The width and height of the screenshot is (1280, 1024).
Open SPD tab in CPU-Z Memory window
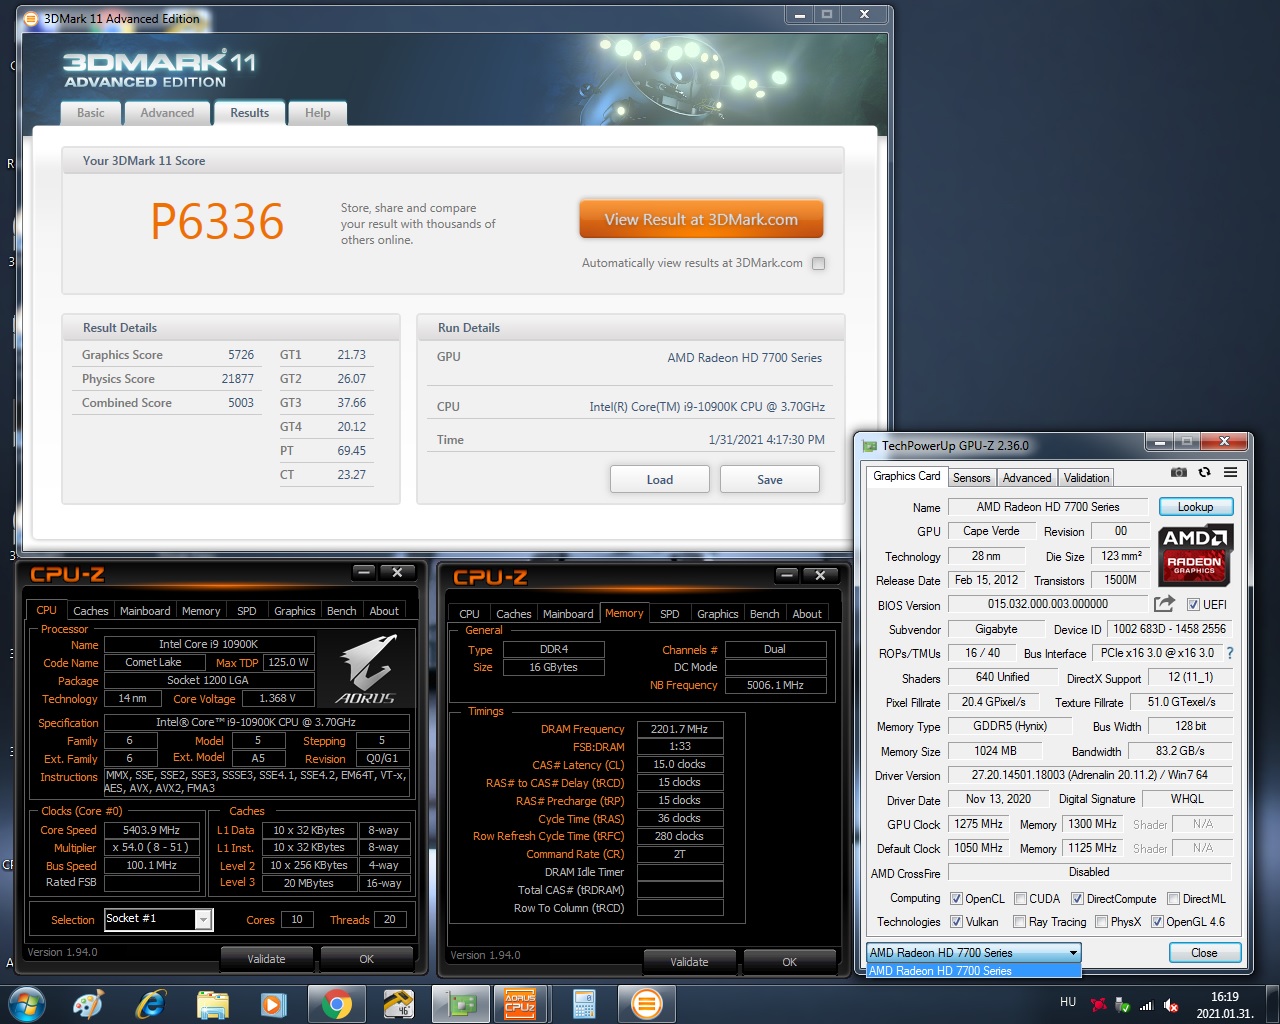(670, 614)
